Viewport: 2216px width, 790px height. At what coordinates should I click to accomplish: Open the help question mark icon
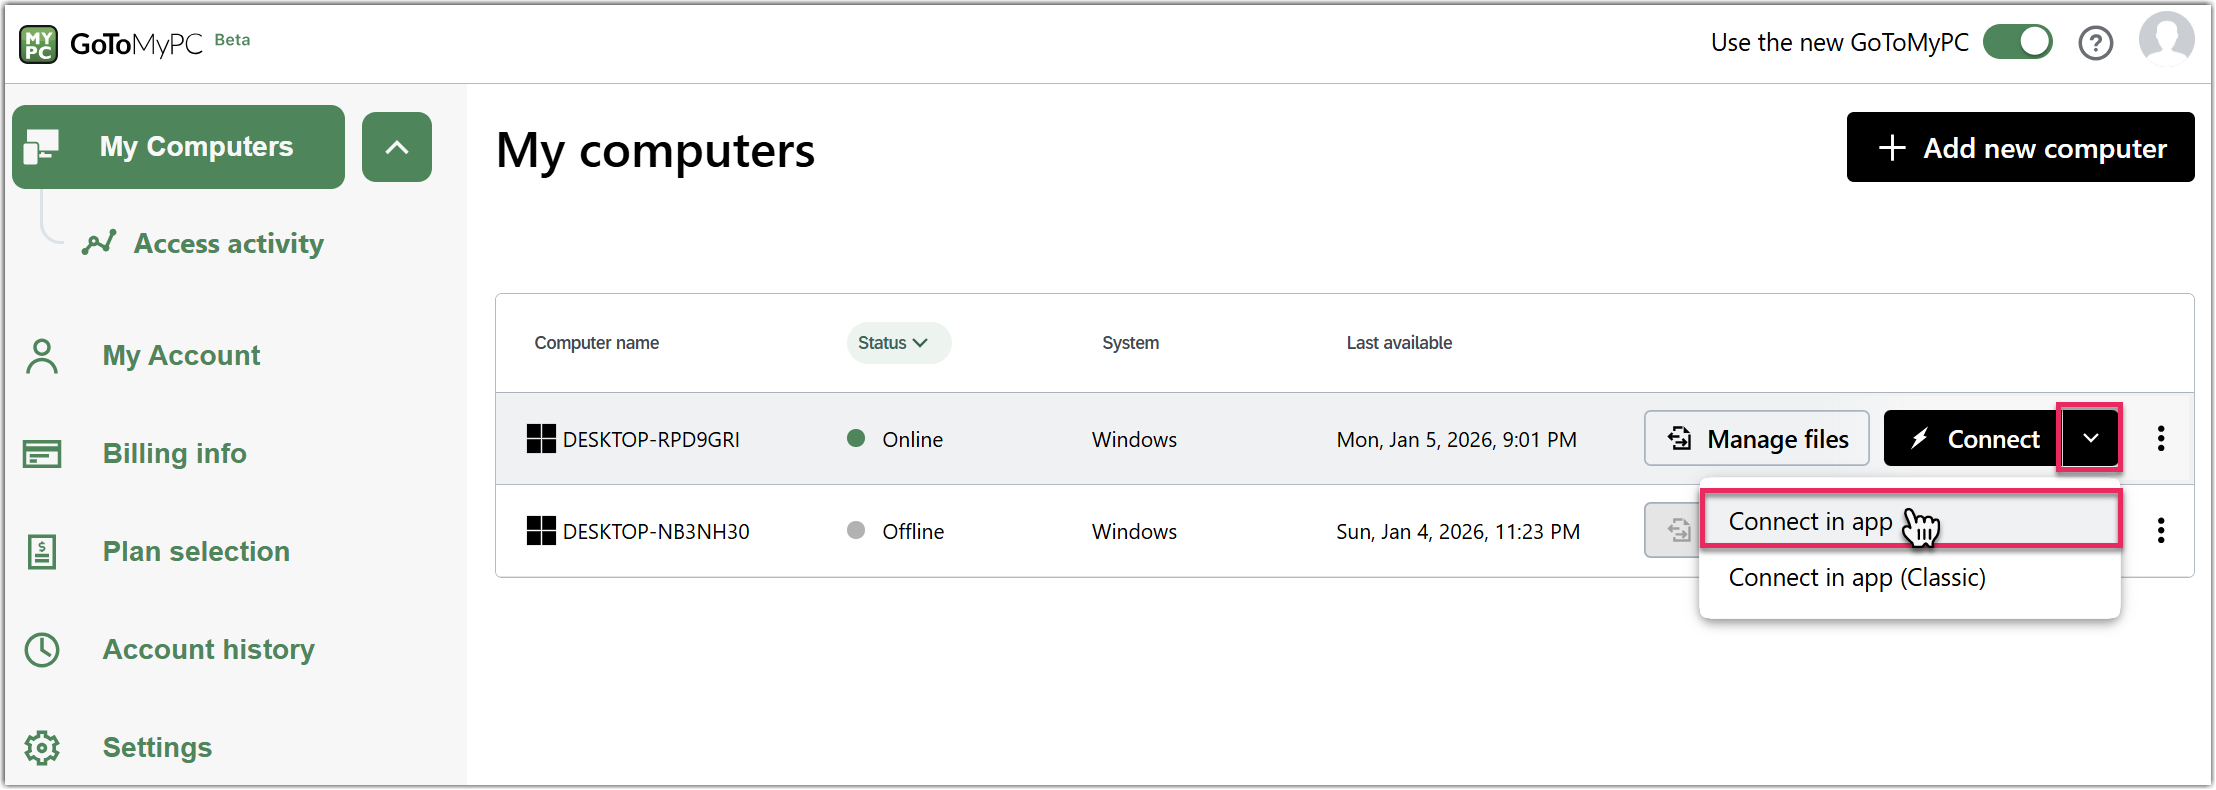pos(2095,43)
